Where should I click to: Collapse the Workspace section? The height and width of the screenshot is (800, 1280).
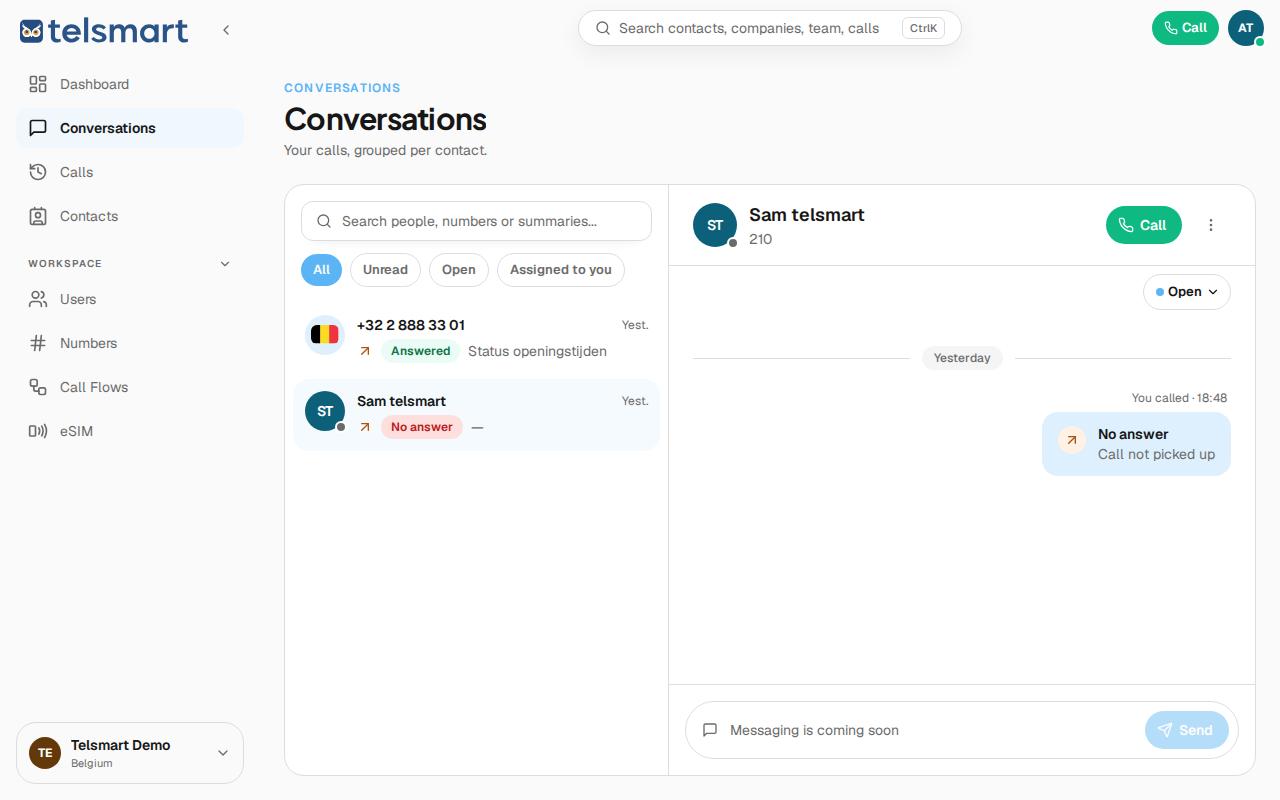point(225,264)
